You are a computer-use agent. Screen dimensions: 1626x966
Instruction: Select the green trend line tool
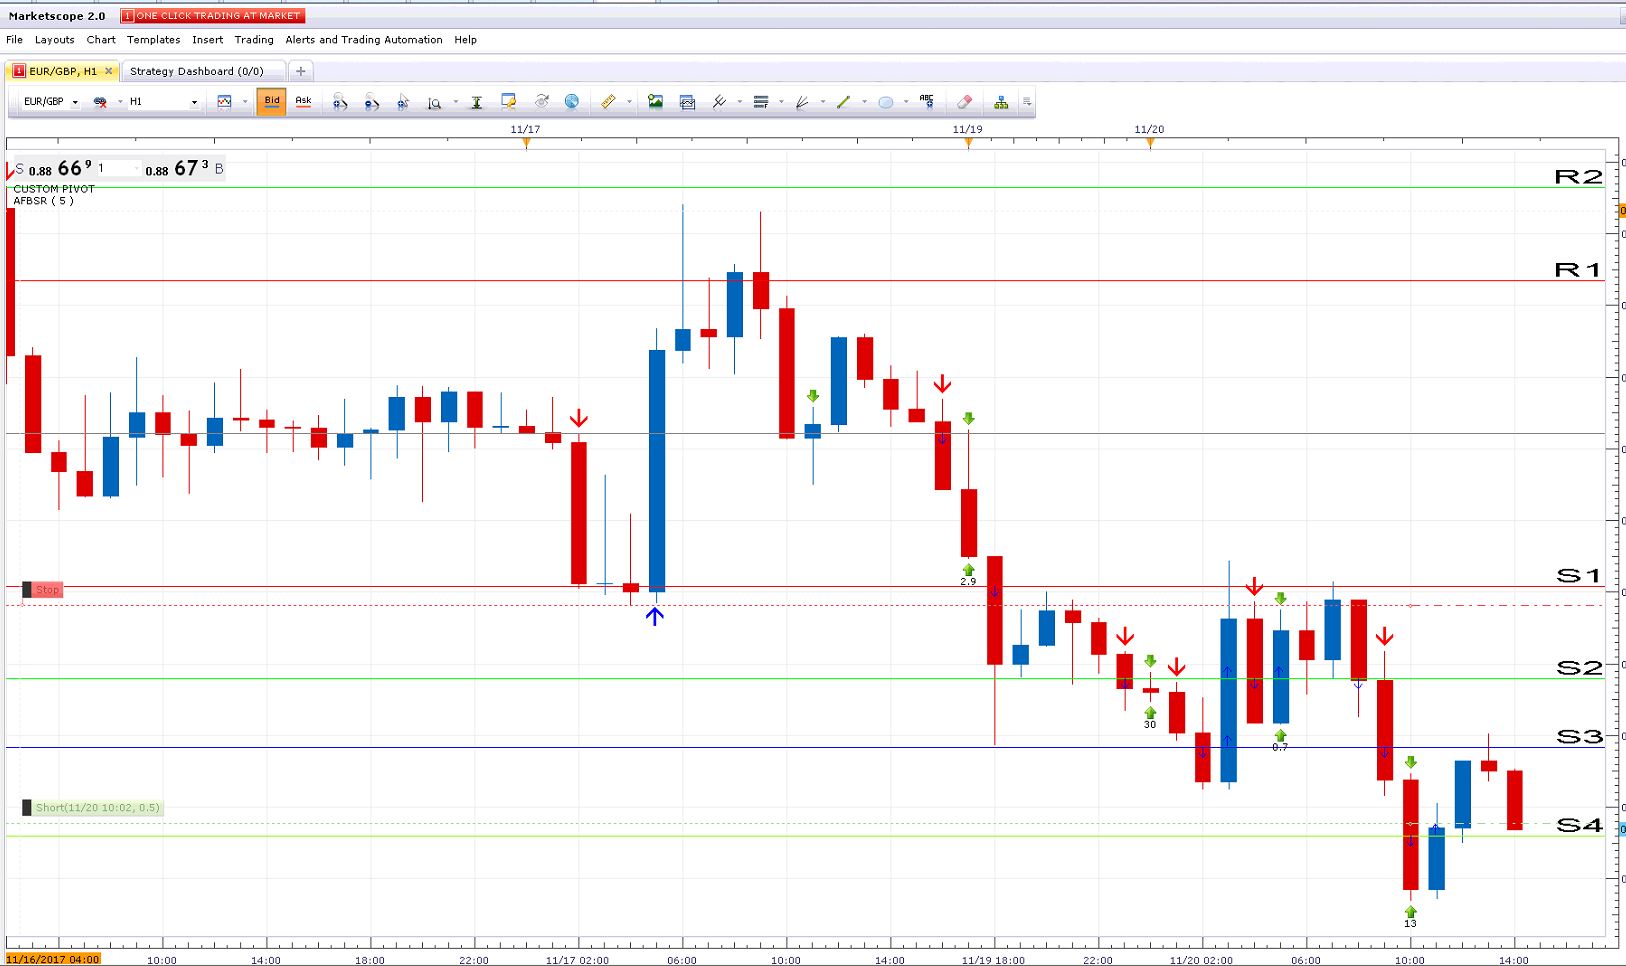click(843, 102)
